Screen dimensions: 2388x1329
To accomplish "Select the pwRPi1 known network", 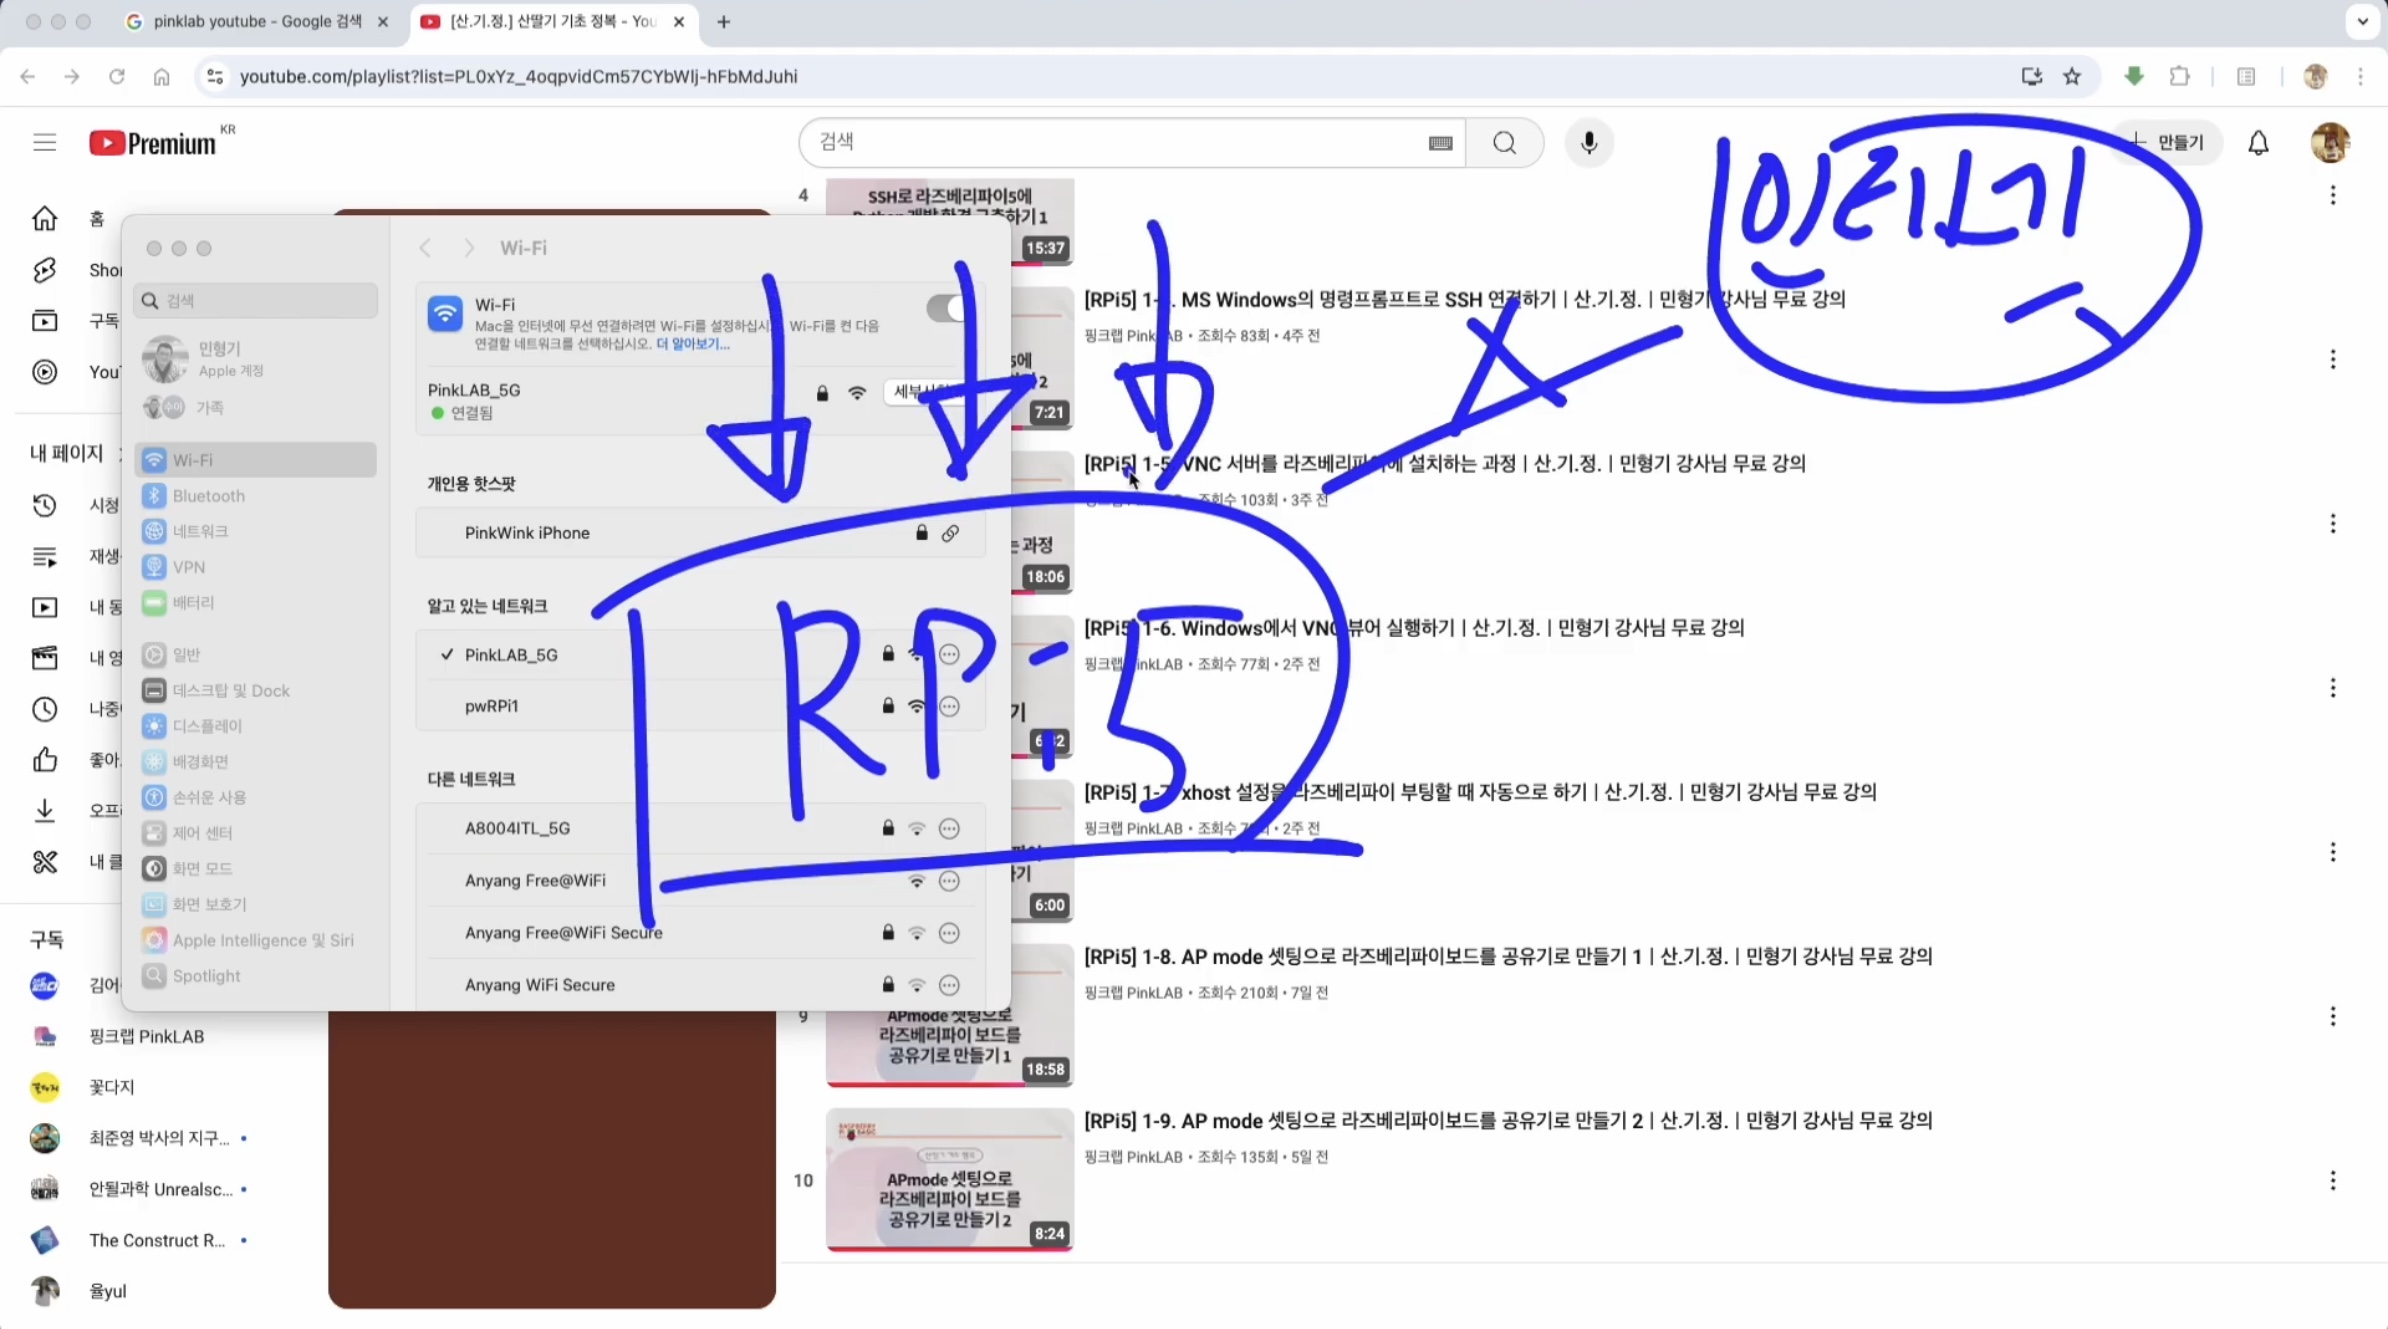I will 491,706.
